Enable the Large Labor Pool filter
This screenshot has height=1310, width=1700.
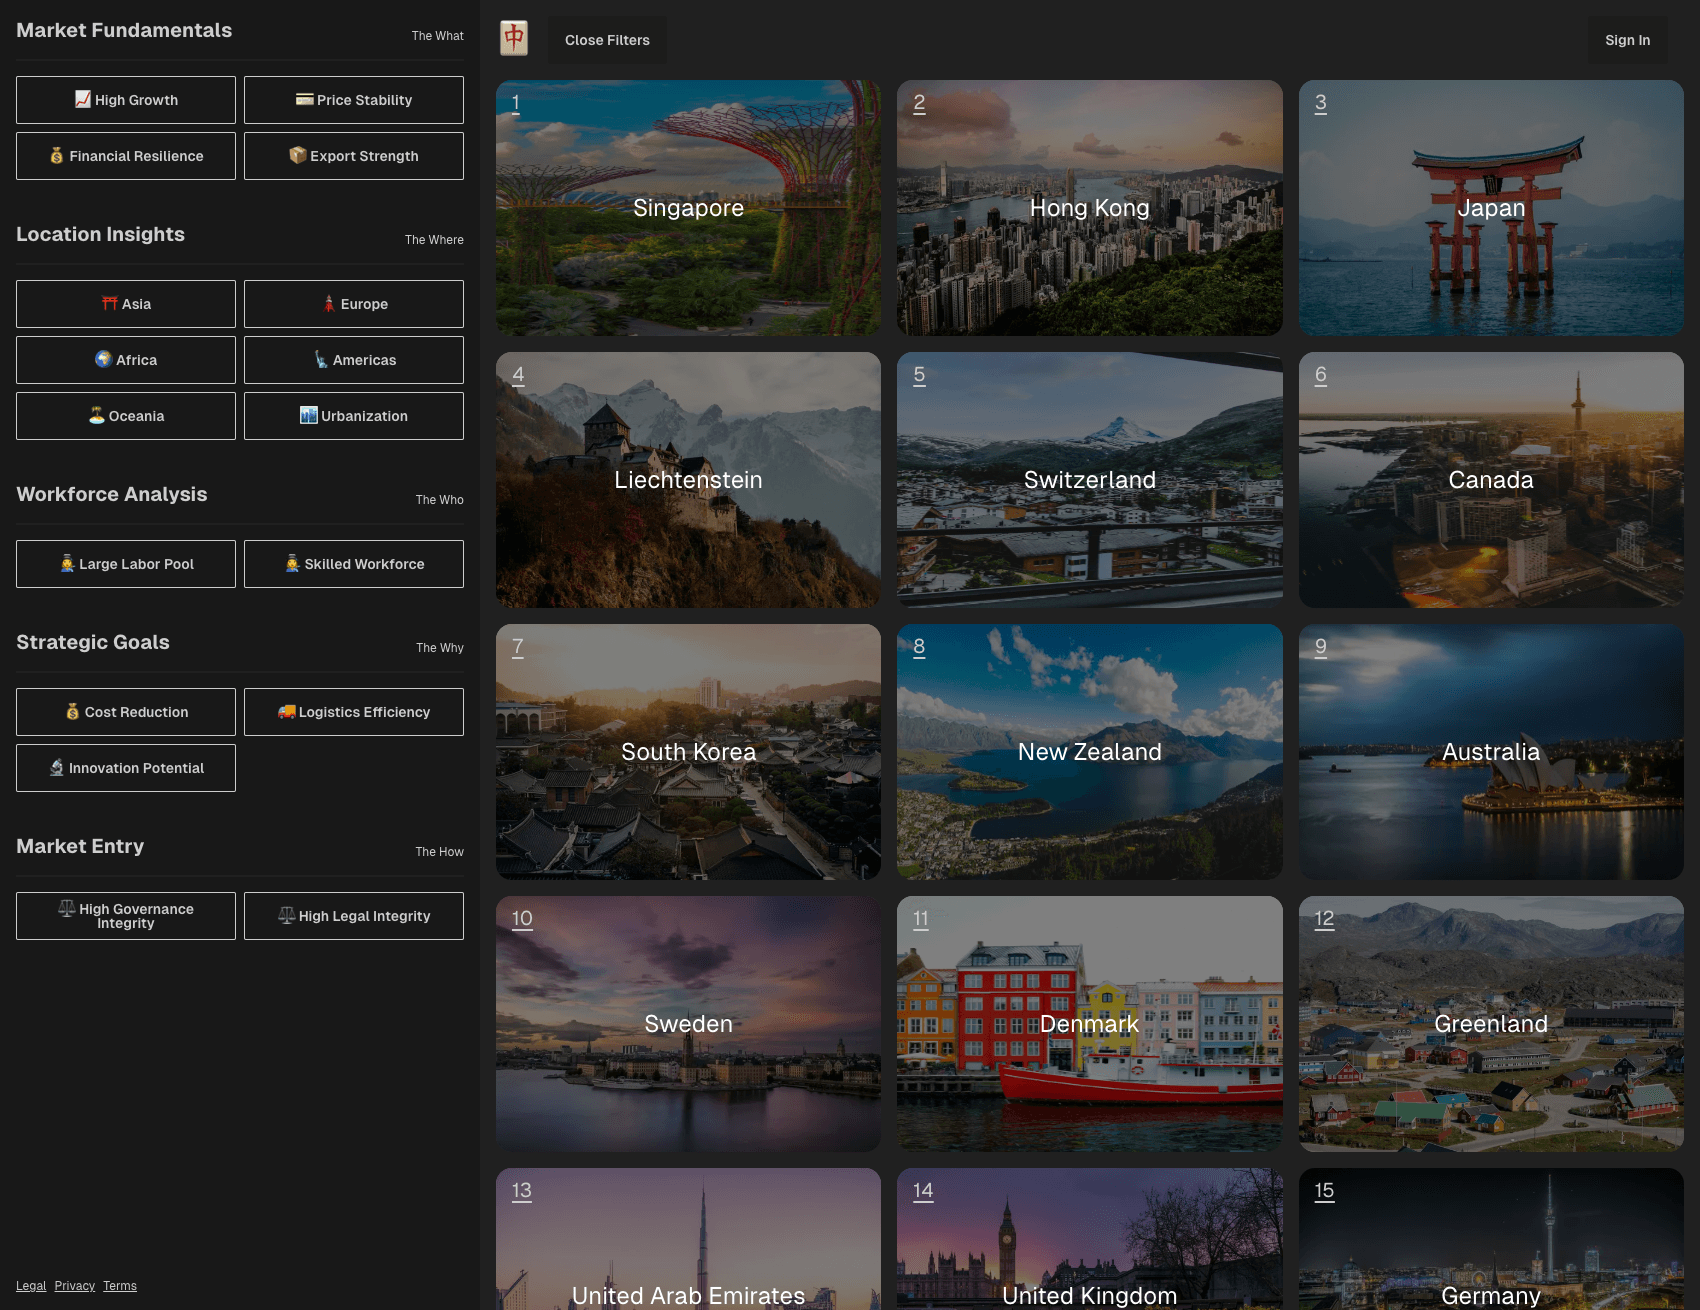(126, 564)
